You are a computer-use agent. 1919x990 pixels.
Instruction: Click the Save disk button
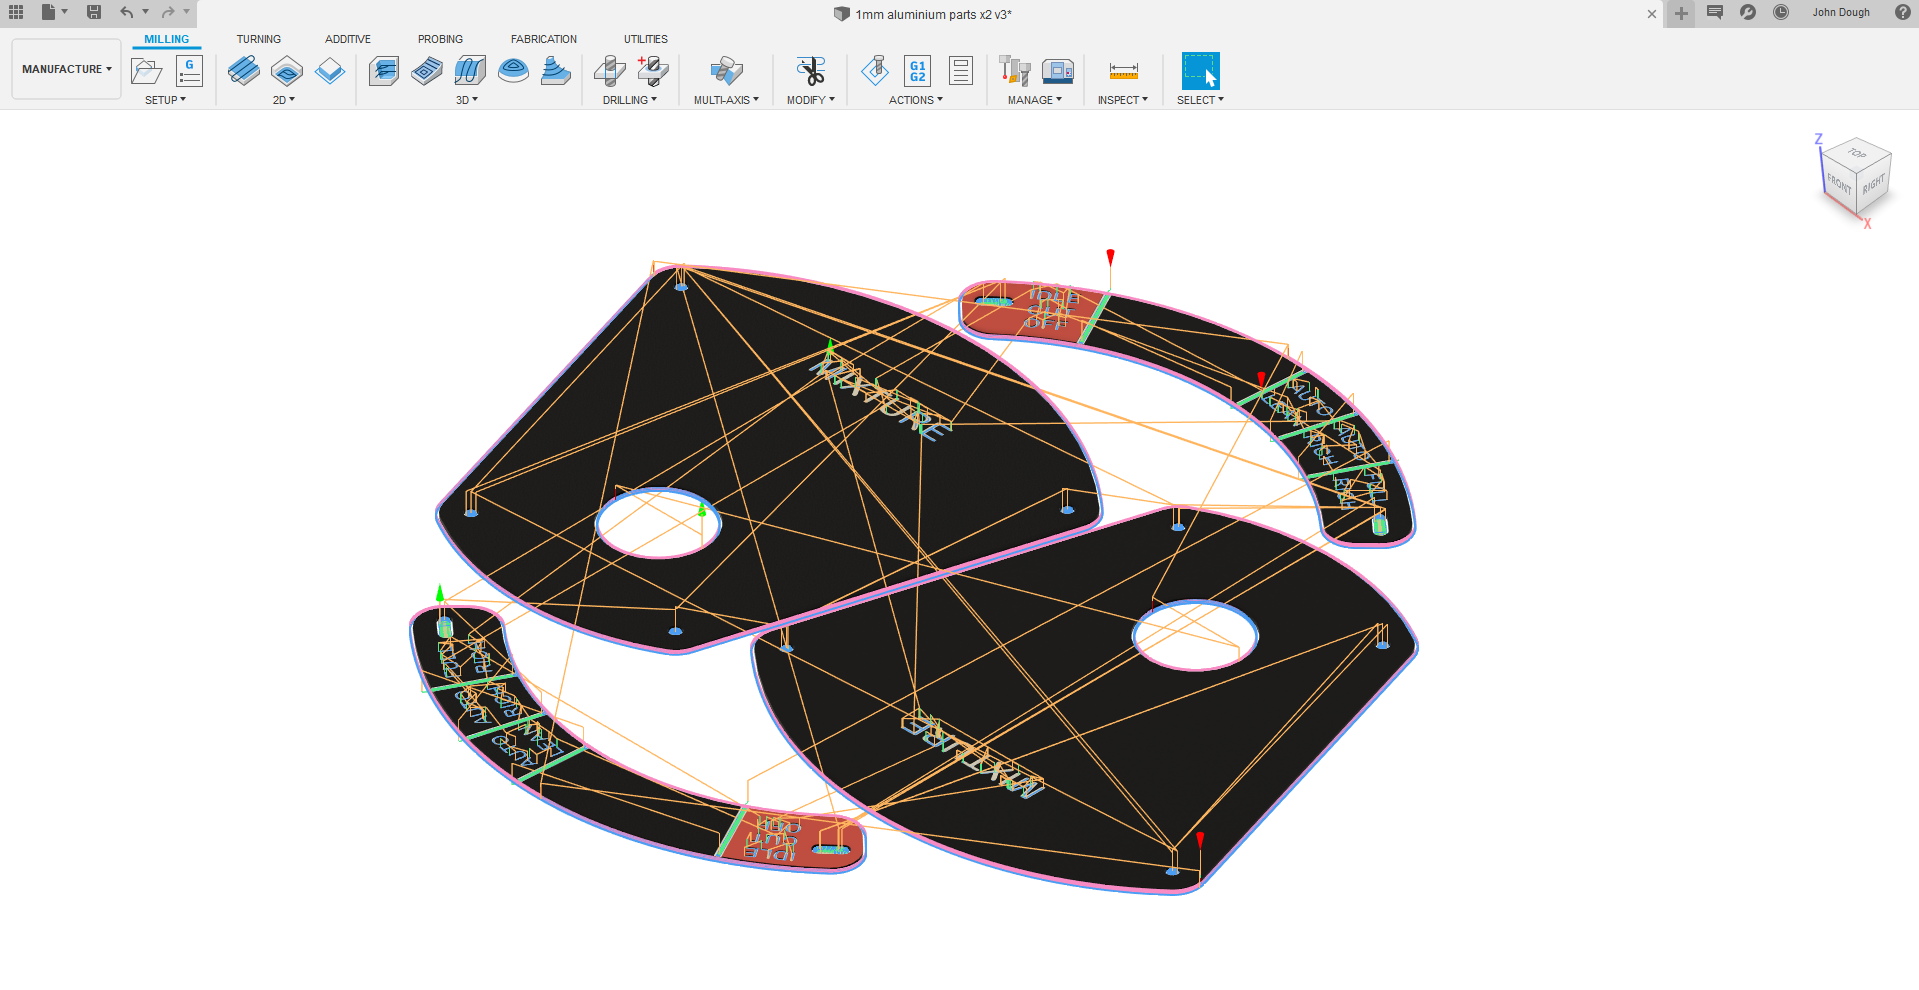(94, 13)
